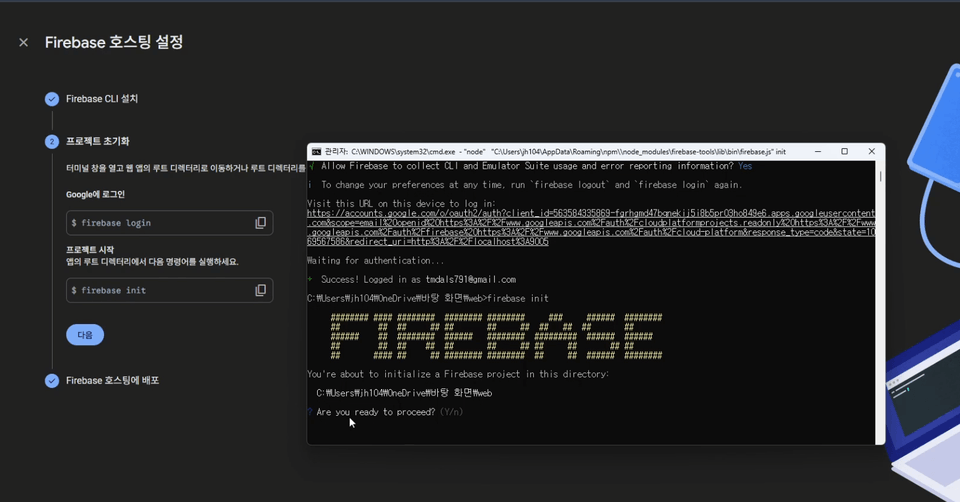Screen dimensions: 960x502
Task: Select the Firebase CLI 설치 step checkmark
Action: pyautogui.click(x=52, y=99)
